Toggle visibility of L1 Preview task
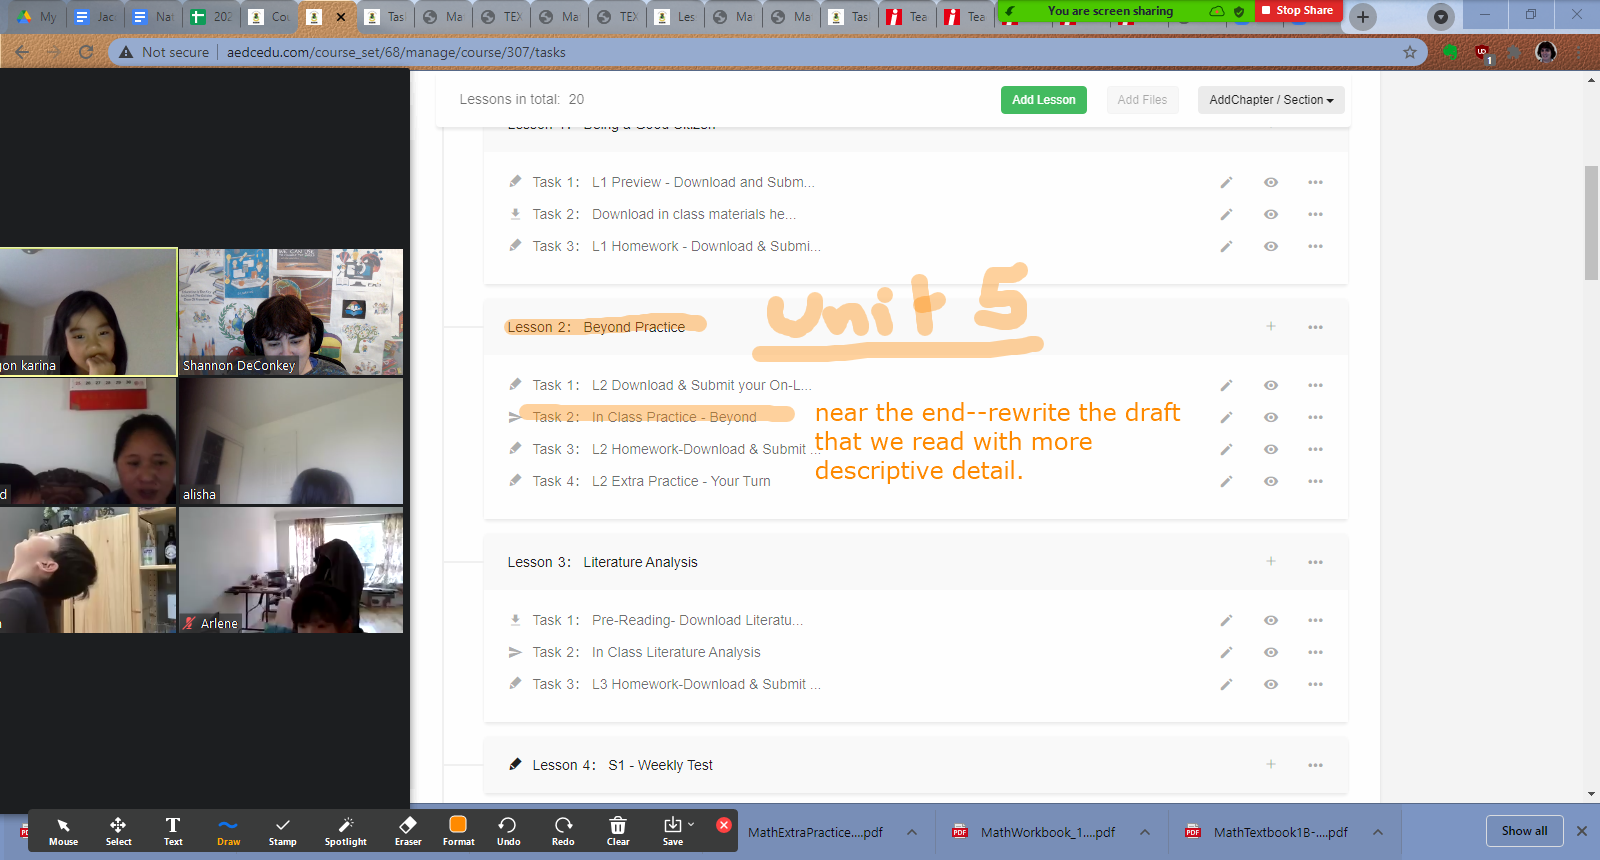1600x860 pixels. [x=1271, y=182]
